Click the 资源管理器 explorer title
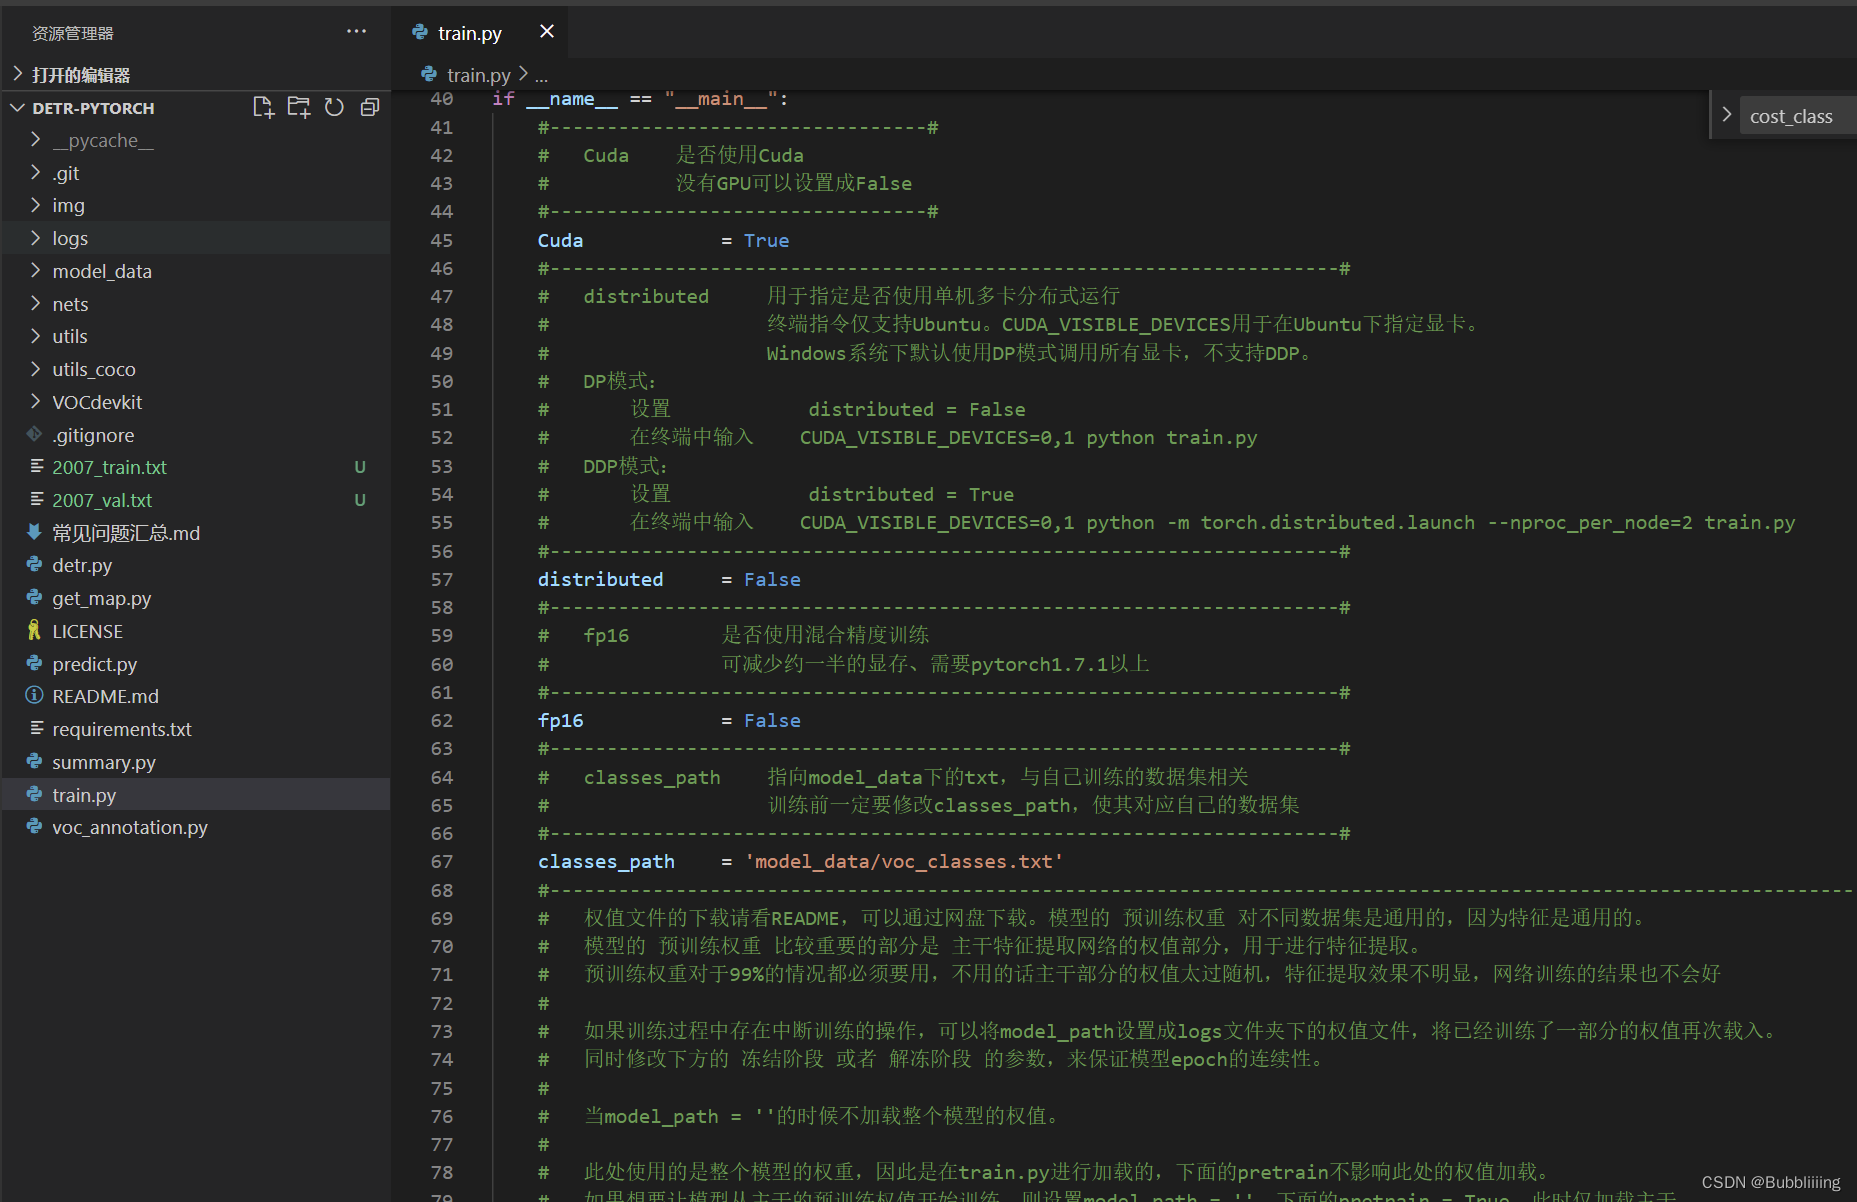This screenshot has height=1202, width=1857. tap(73, 33)
